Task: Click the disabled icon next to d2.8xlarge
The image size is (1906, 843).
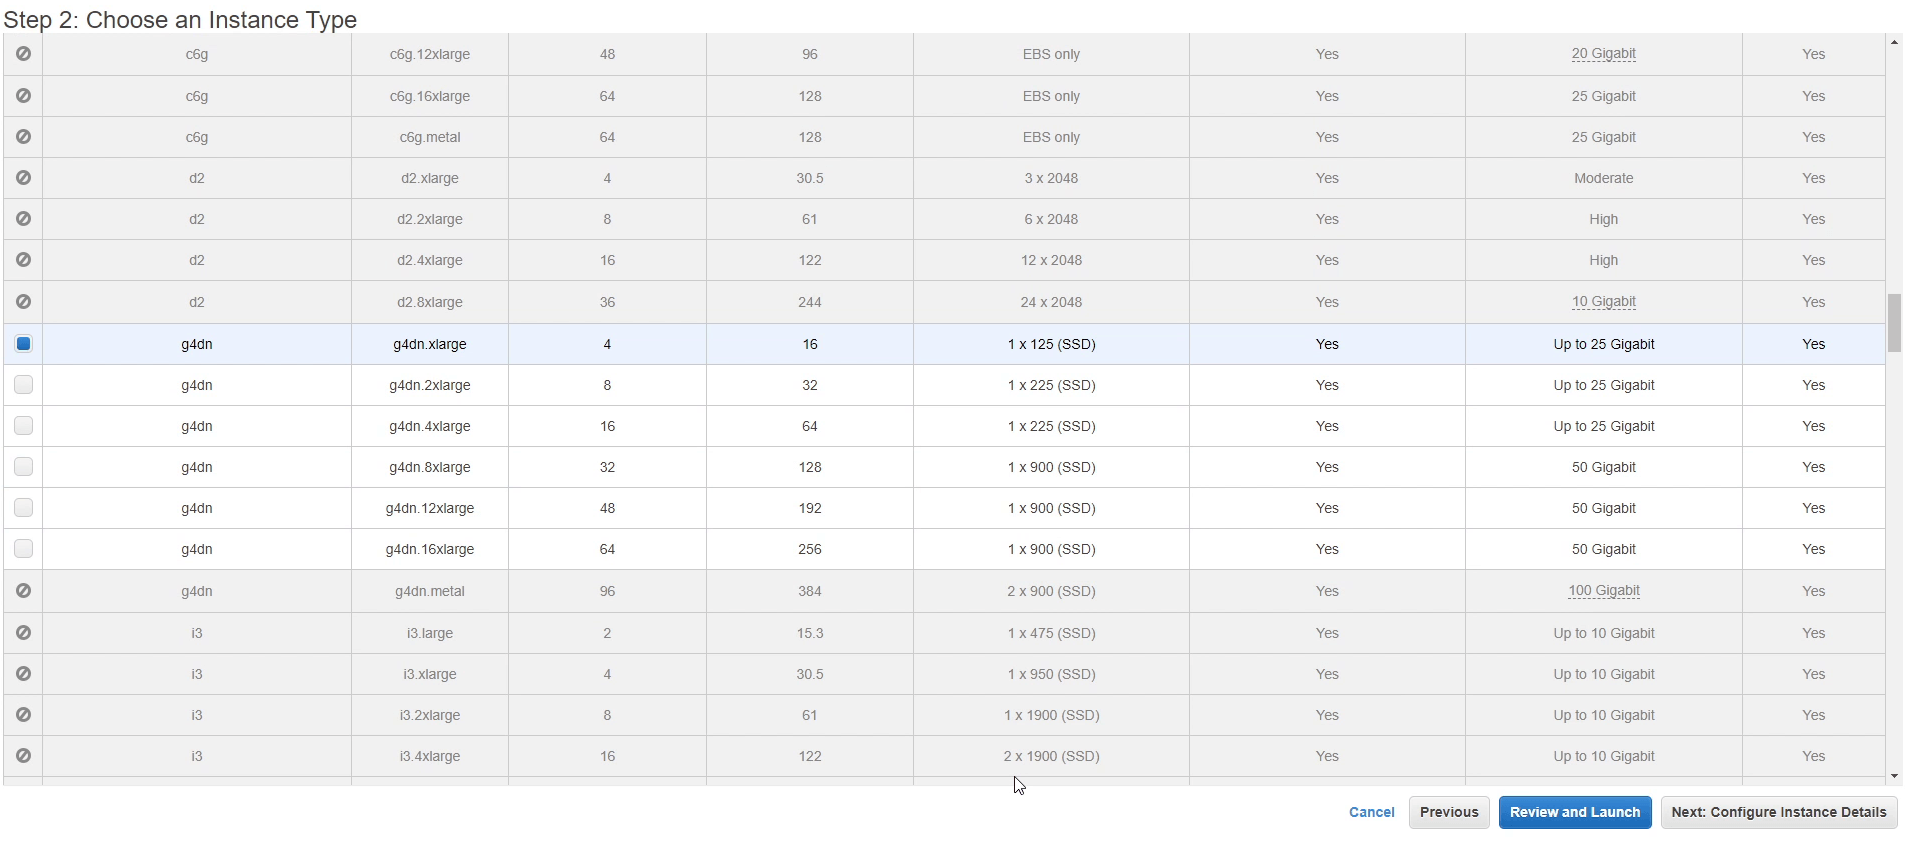Action: coord(23,302)
